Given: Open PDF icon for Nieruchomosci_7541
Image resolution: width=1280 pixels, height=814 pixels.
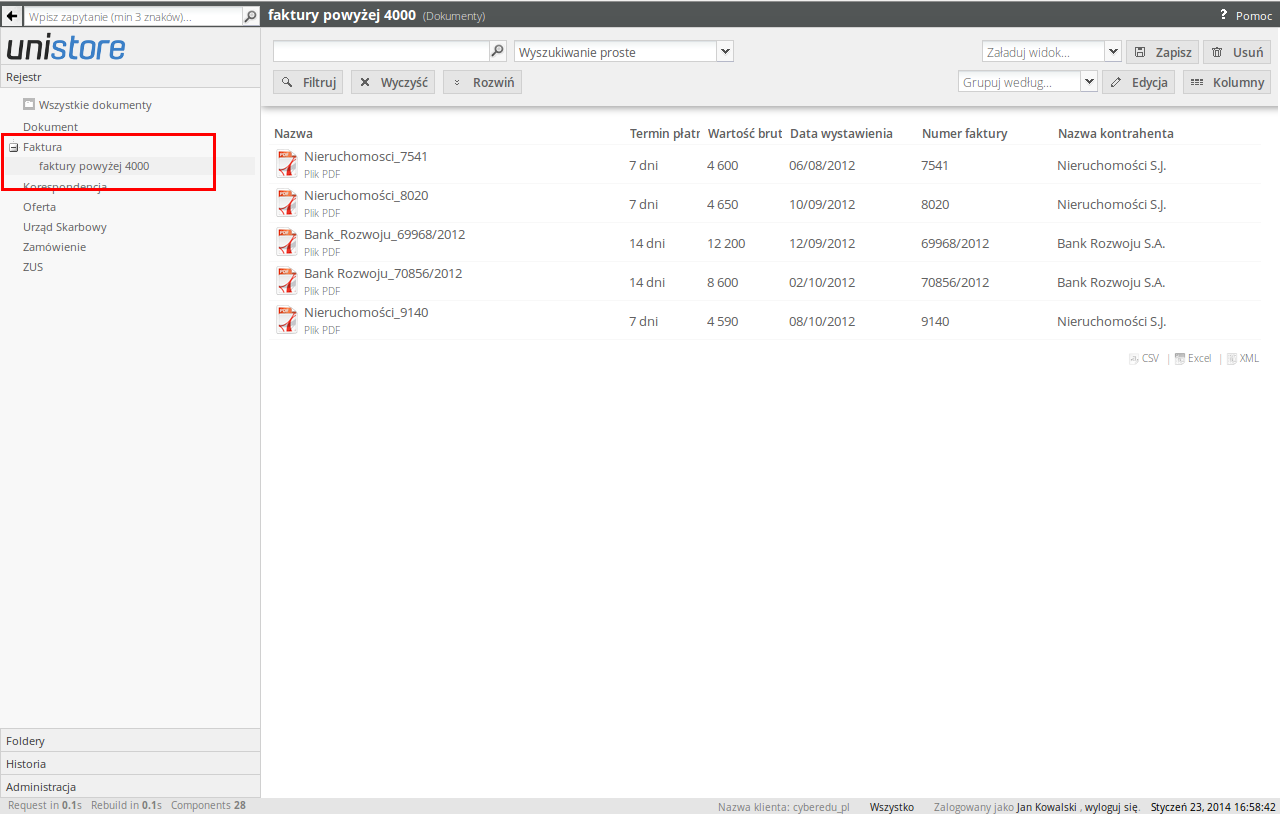Looking at the screenshot, I should tap(287, 164).
